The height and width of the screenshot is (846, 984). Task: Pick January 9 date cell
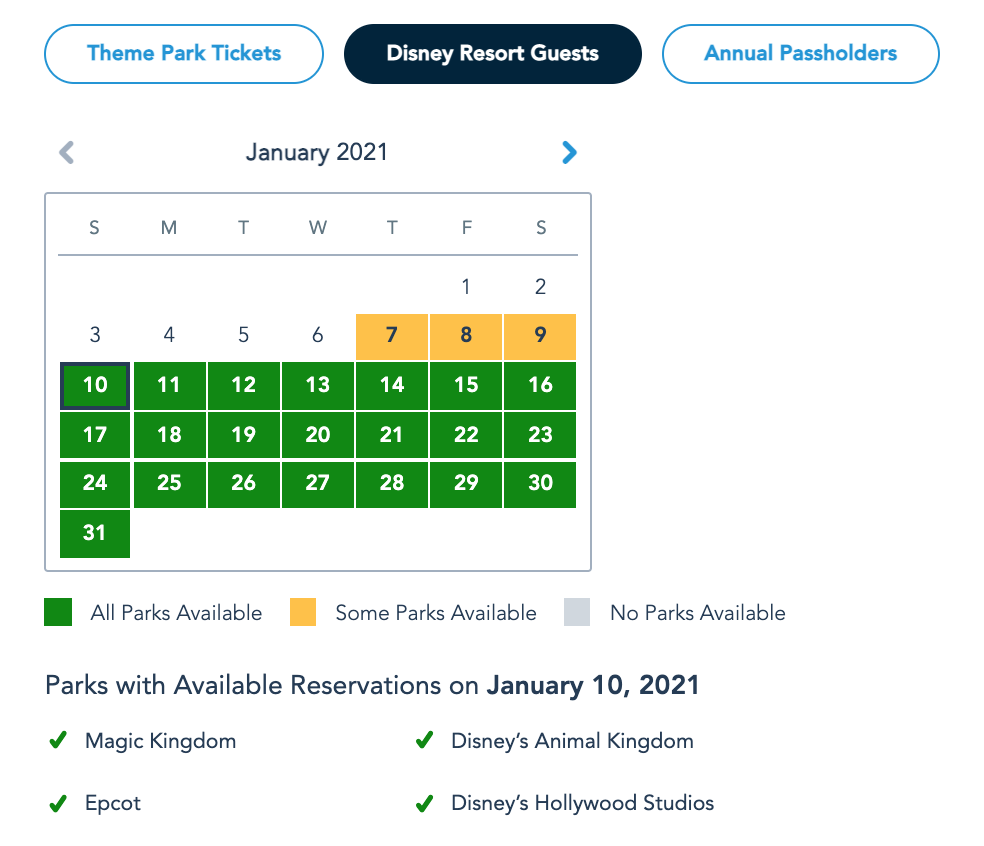point(540,336)
